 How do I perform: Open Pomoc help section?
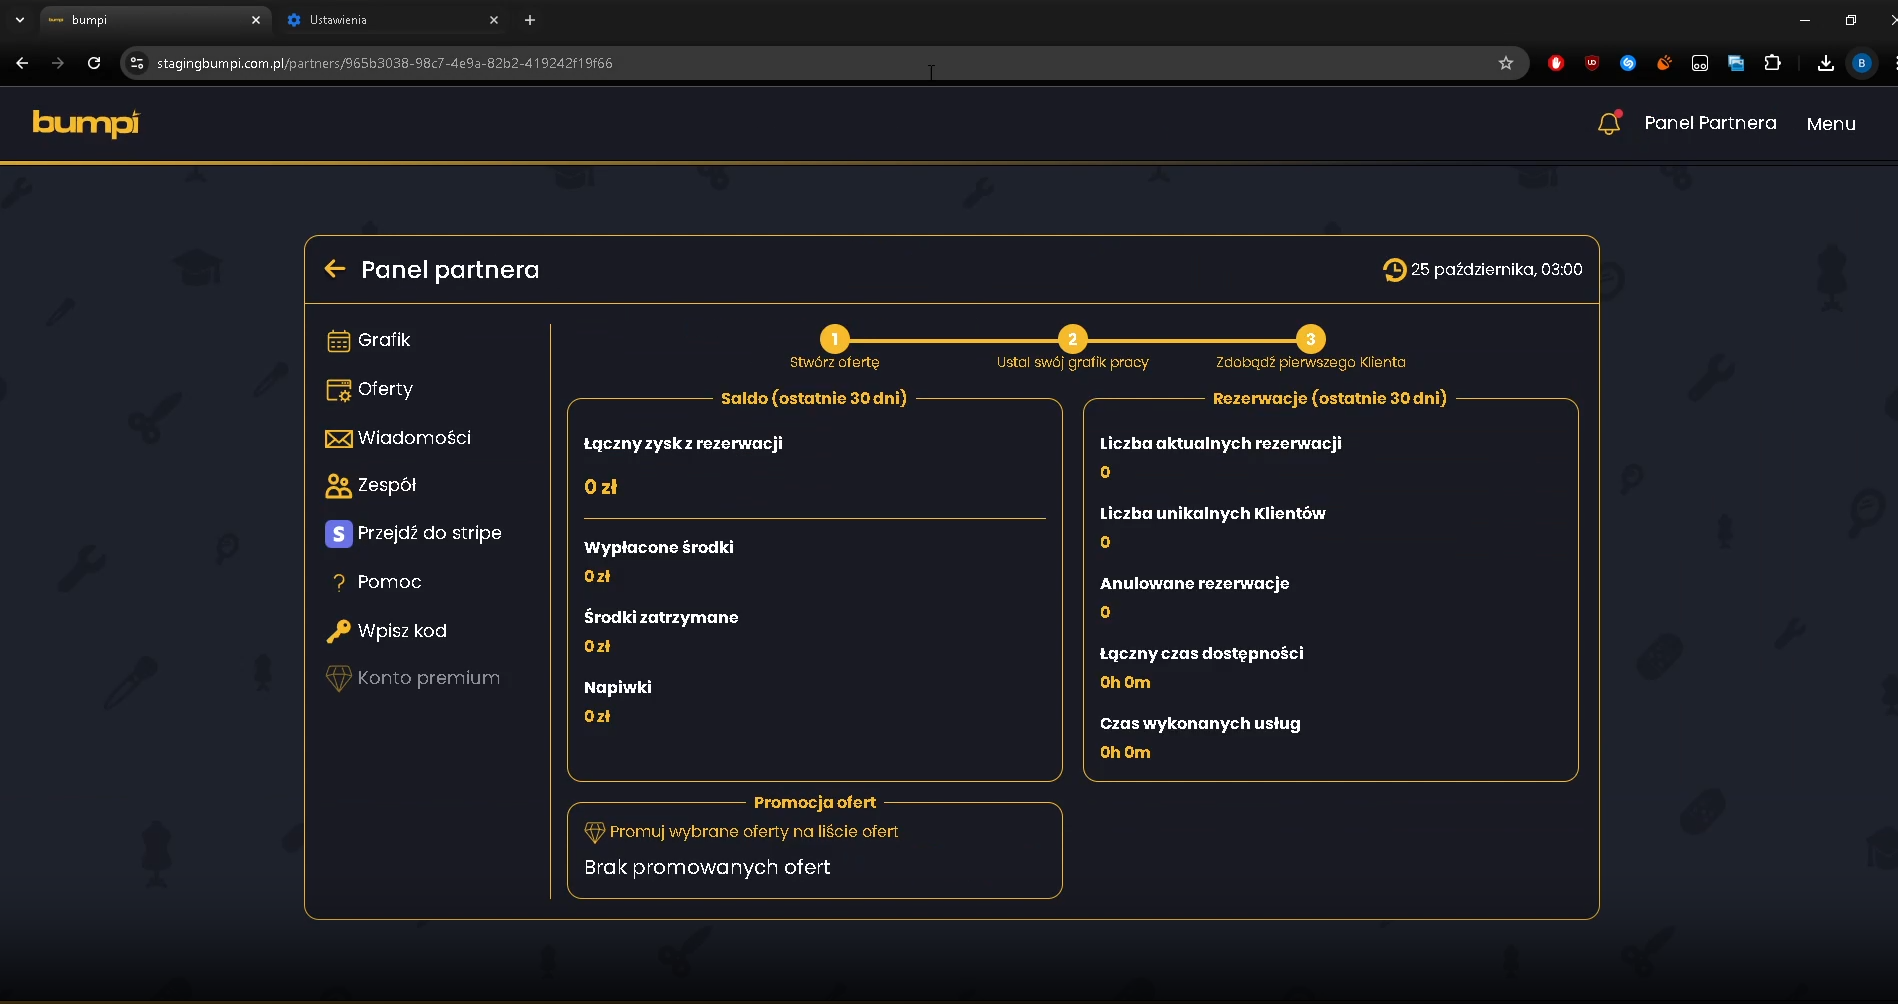pos(374,582)
